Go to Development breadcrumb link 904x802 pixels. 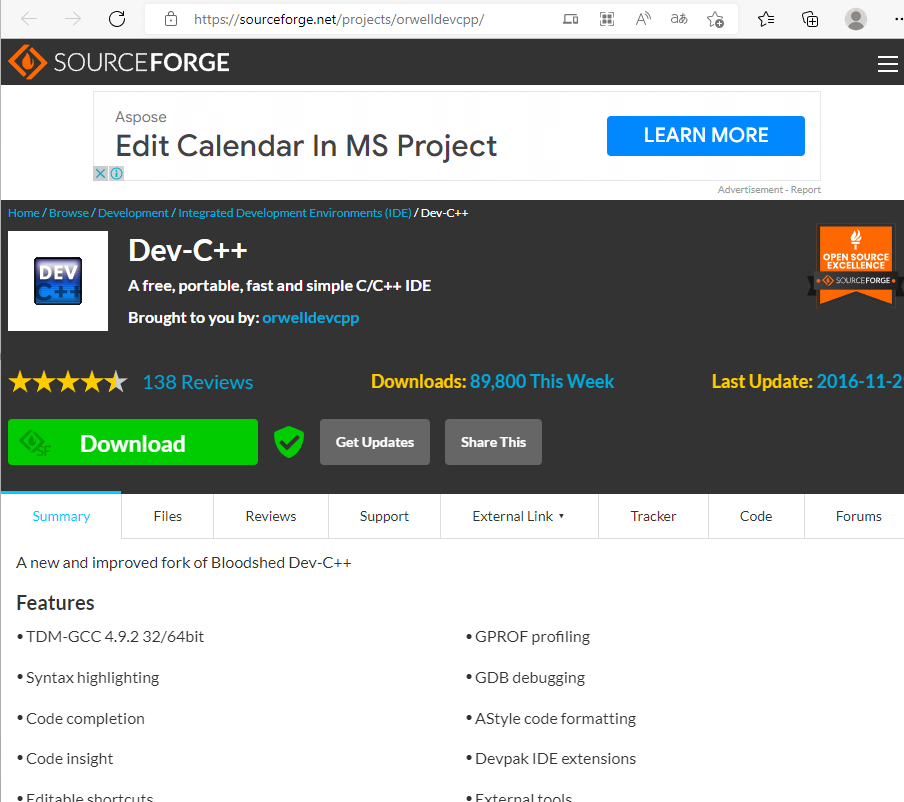point(133,213)
